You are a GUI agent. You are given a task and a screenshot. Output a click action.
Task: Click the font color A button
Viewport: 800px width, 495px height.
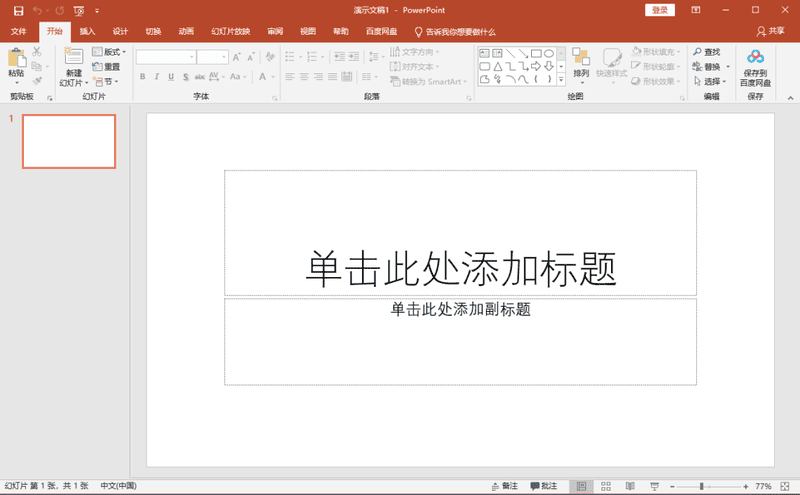click(x=262, y=77)
